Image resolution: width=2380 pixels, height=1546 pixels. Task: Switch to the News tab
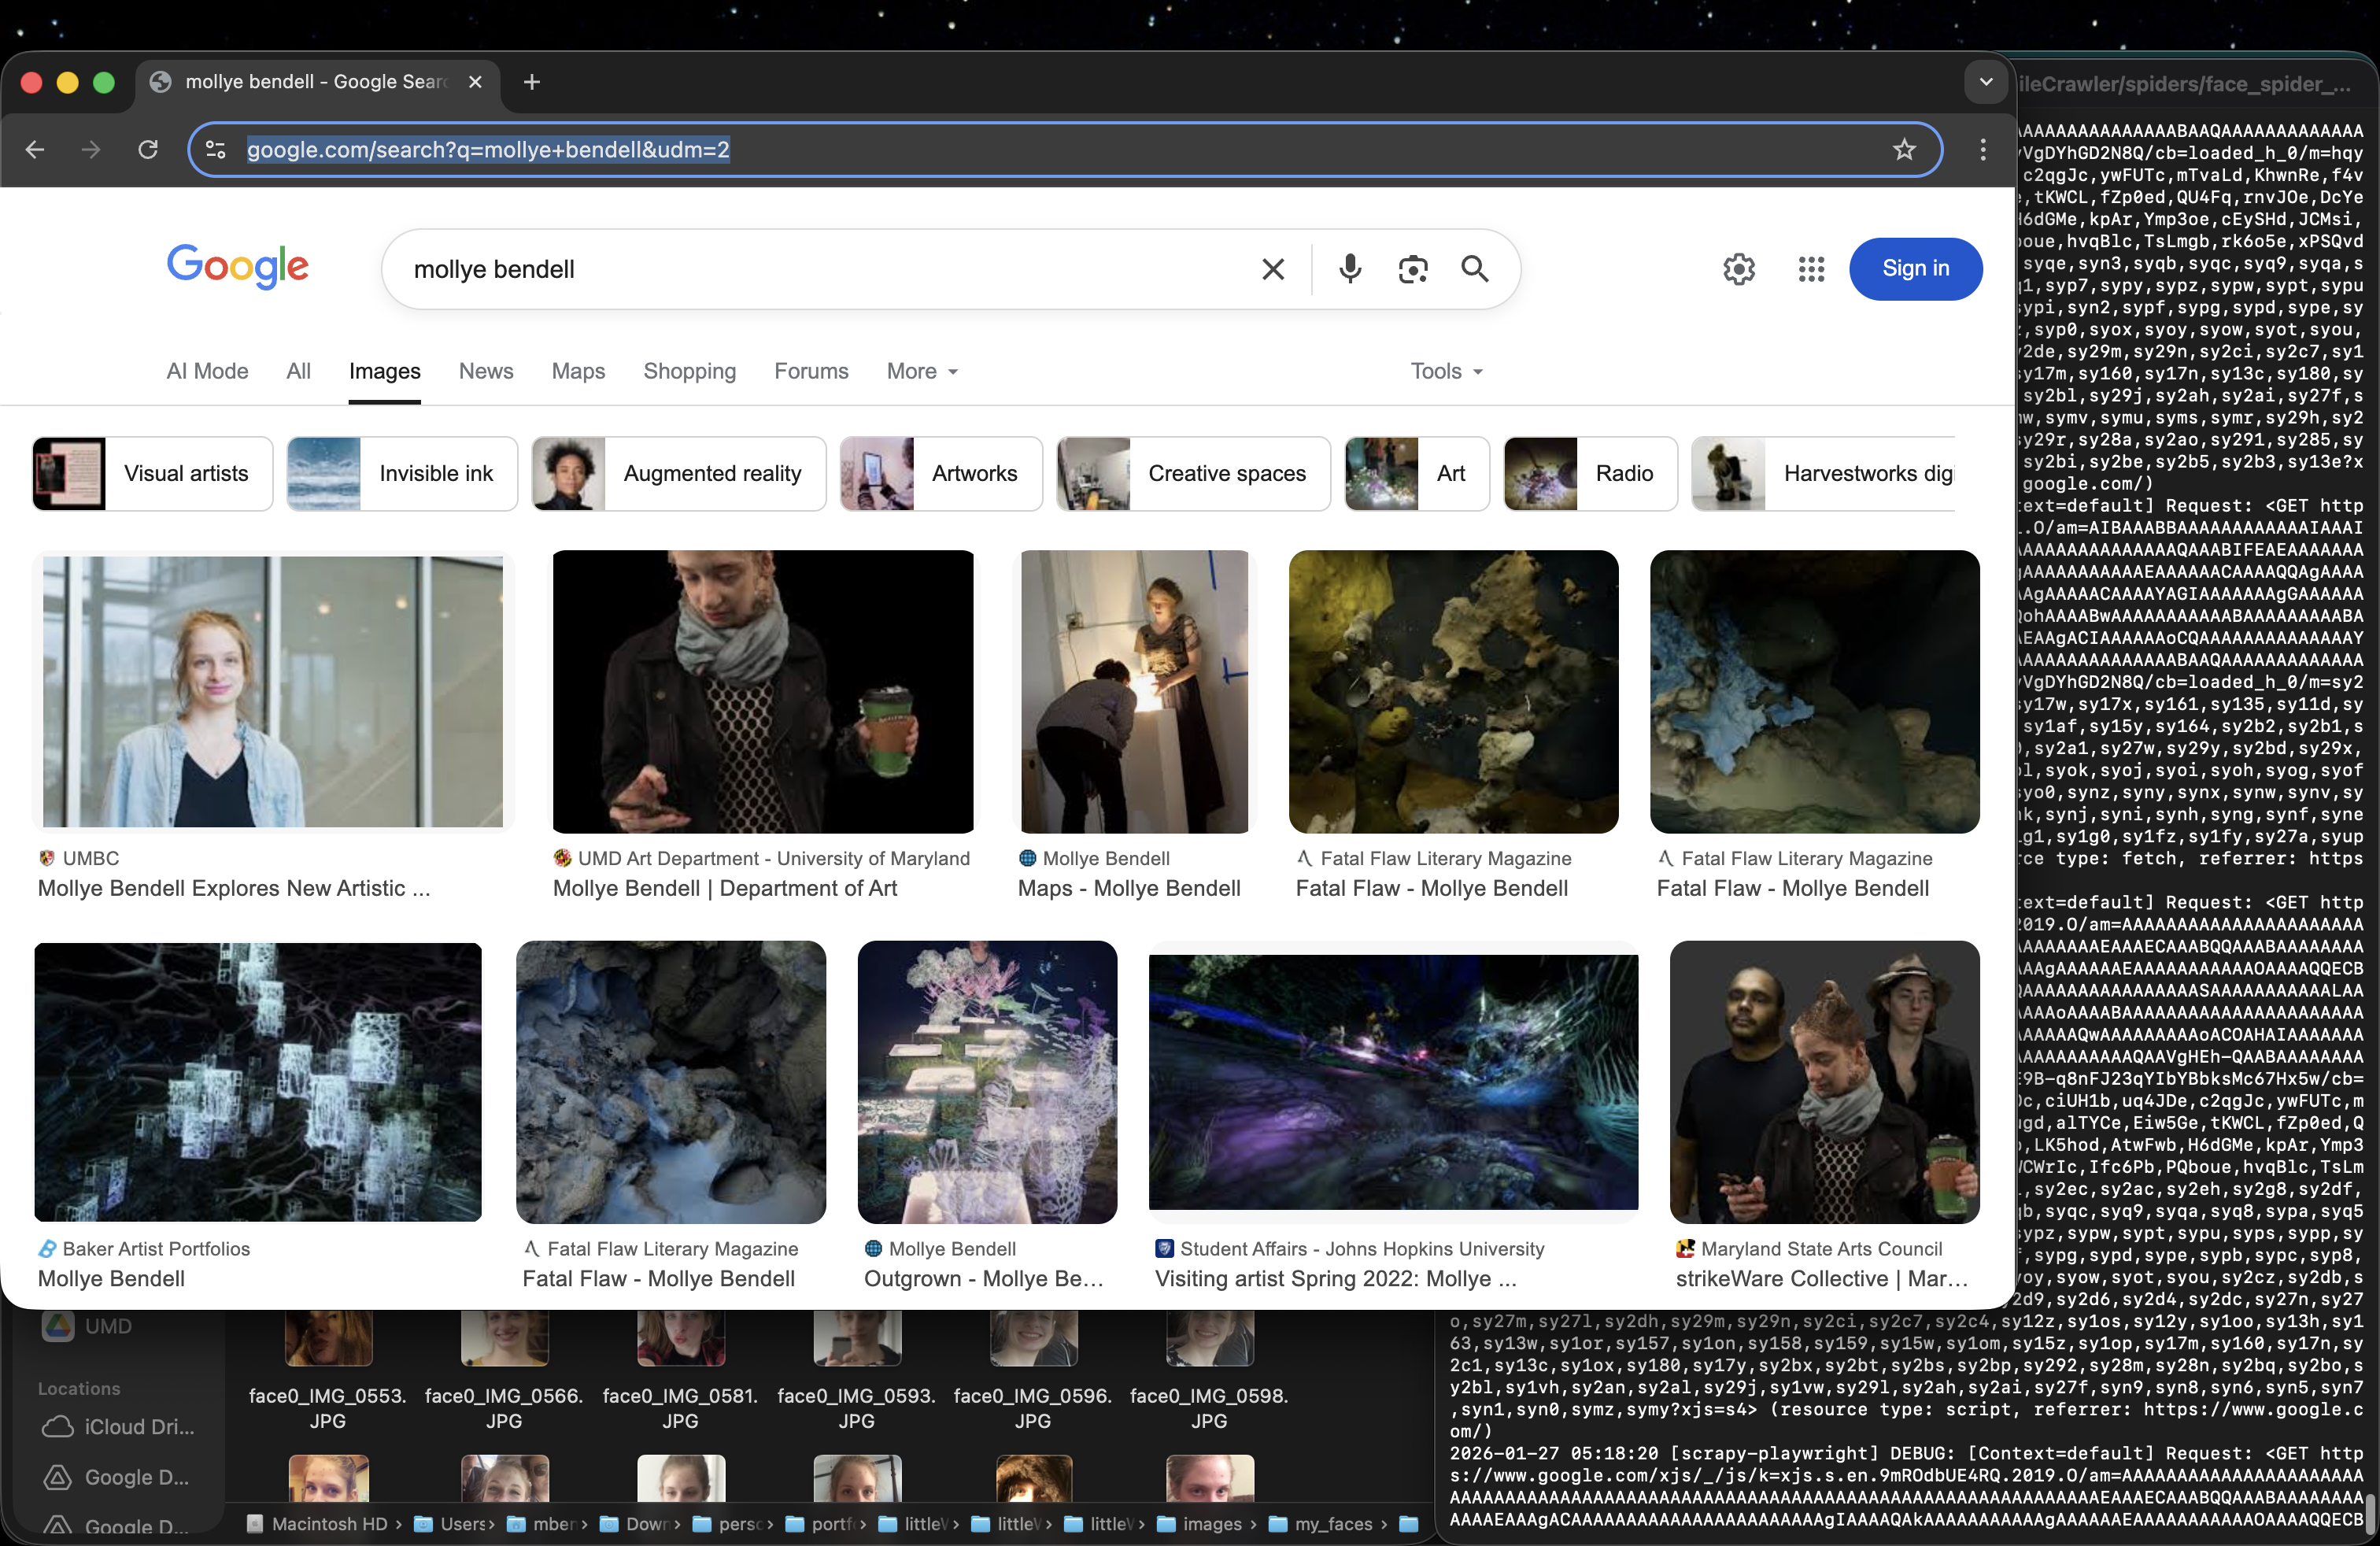(x=485, y=371)
